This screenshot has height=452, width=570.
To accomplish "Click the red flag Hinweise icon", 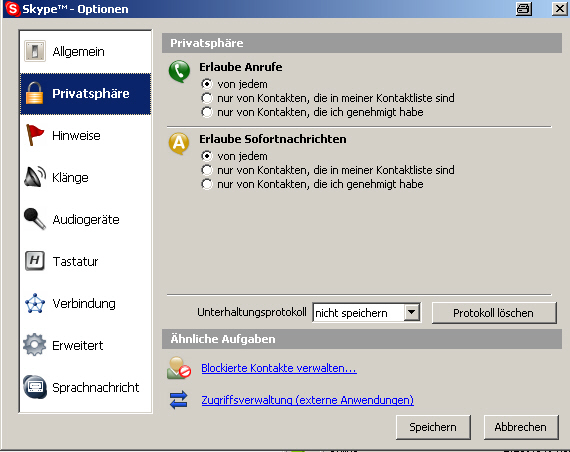I will coord(35,135).
